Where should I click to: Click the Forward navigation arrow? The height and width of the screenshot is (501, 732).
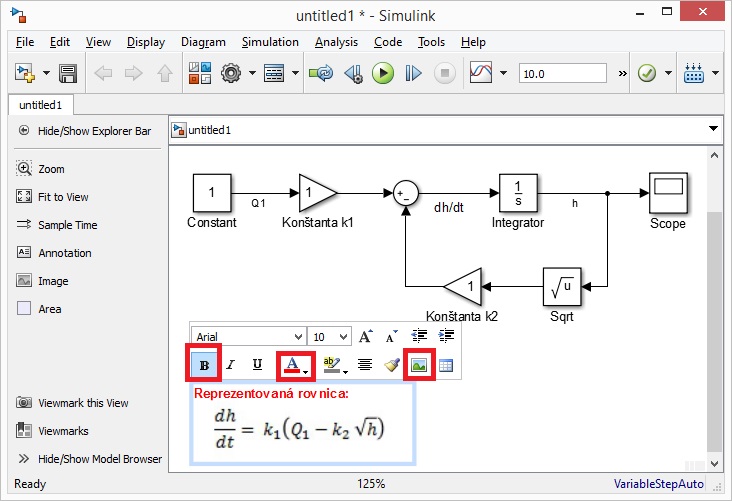134,73
